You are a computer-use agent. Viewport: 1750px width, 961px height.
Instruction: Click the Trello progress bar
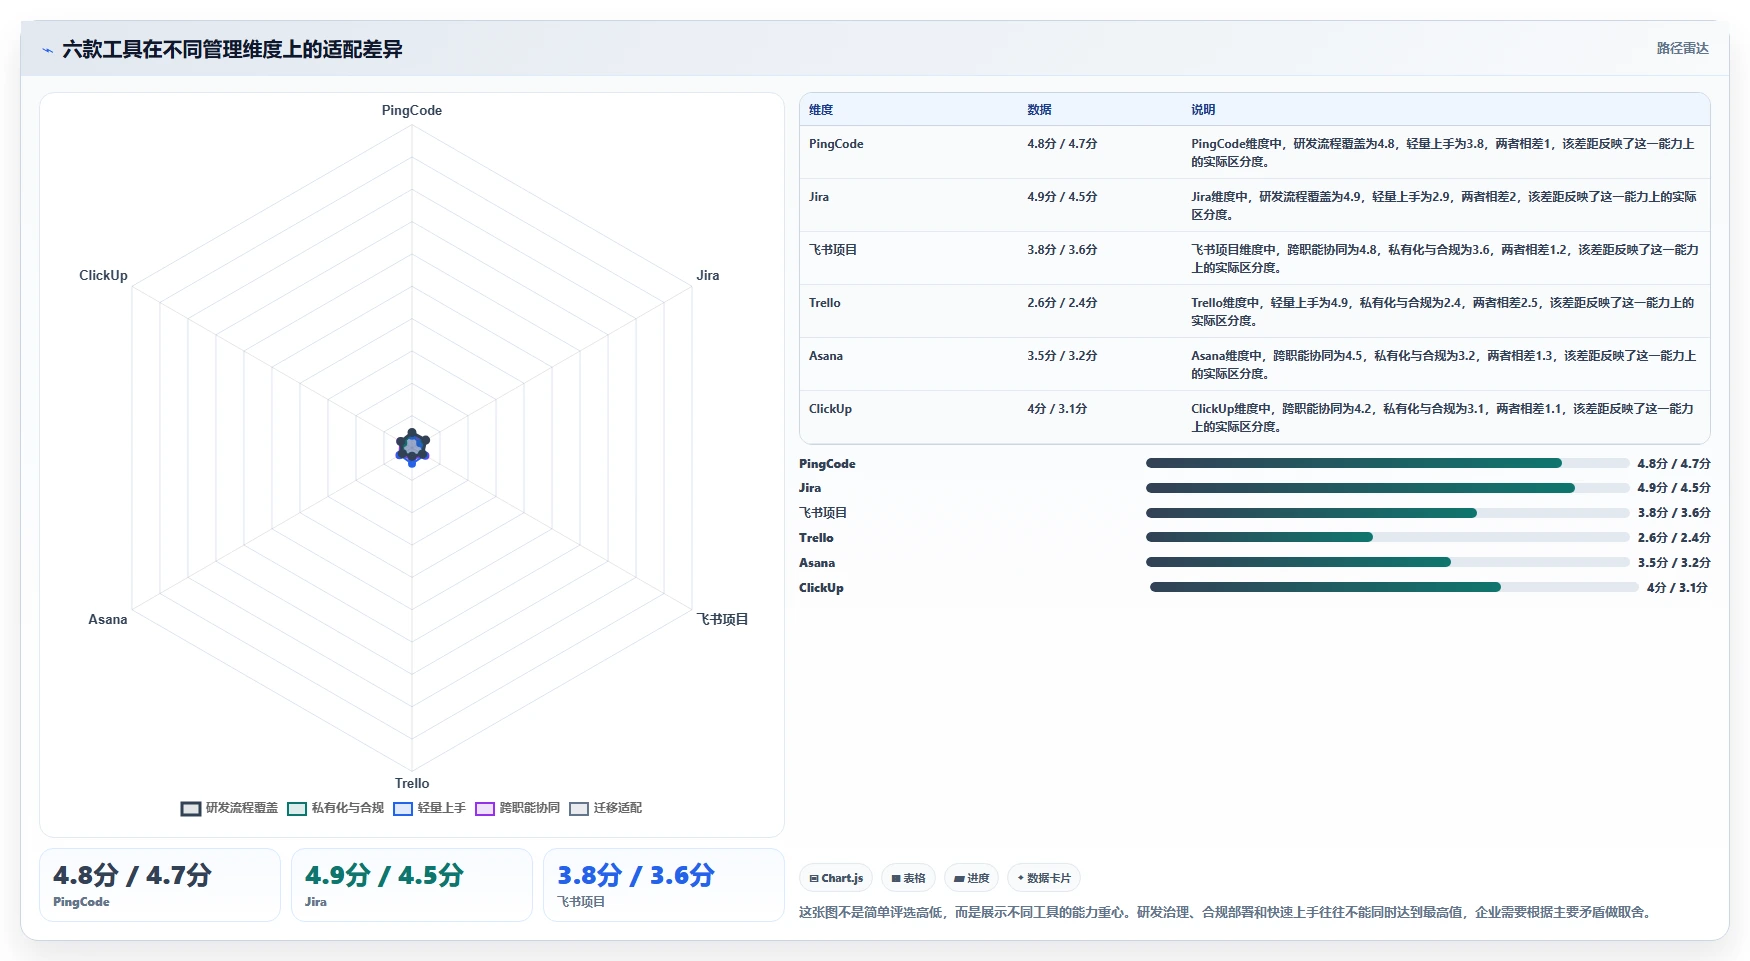pos(1388,537)
